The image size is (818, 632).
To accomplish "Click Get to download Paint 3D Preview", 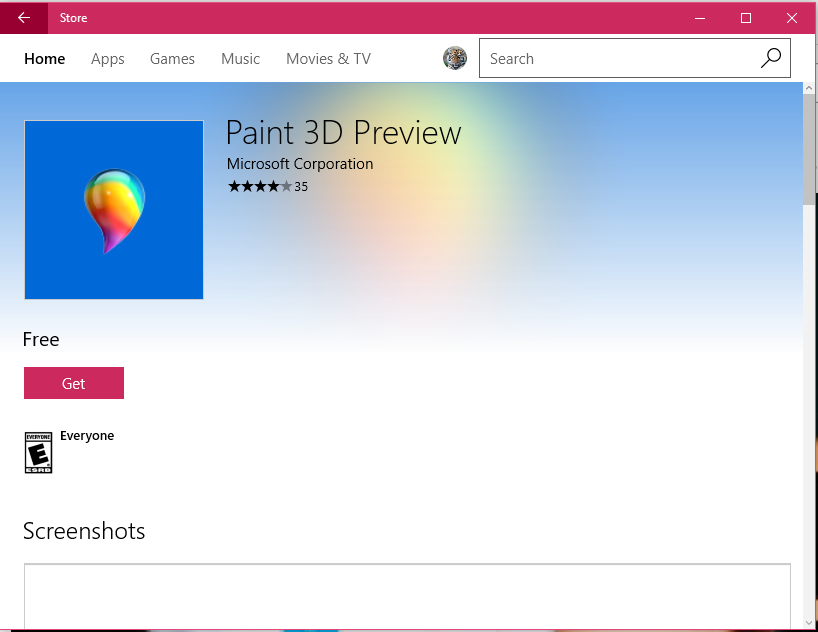I will coord(73,383).
